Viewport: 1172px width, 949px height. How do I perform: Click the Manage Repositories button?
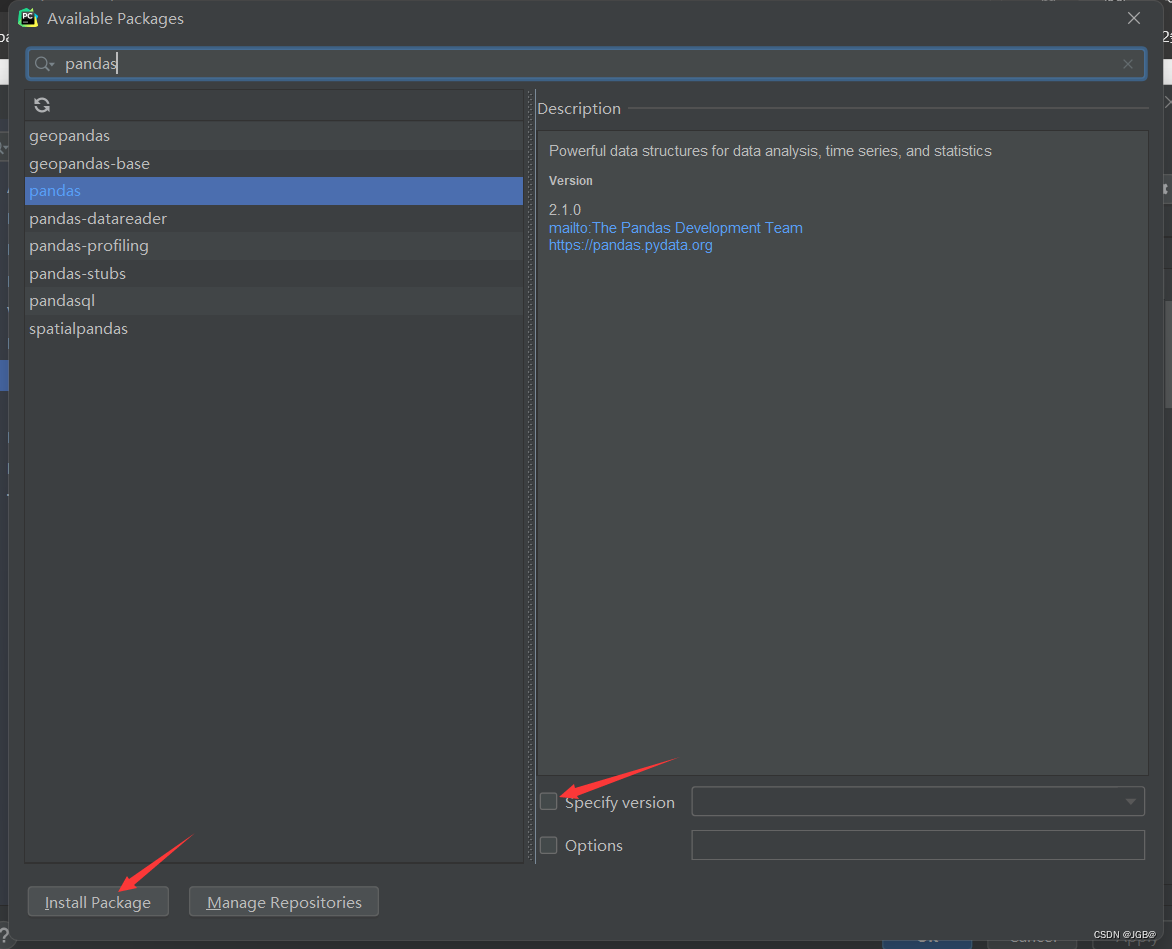coord(284,902)
